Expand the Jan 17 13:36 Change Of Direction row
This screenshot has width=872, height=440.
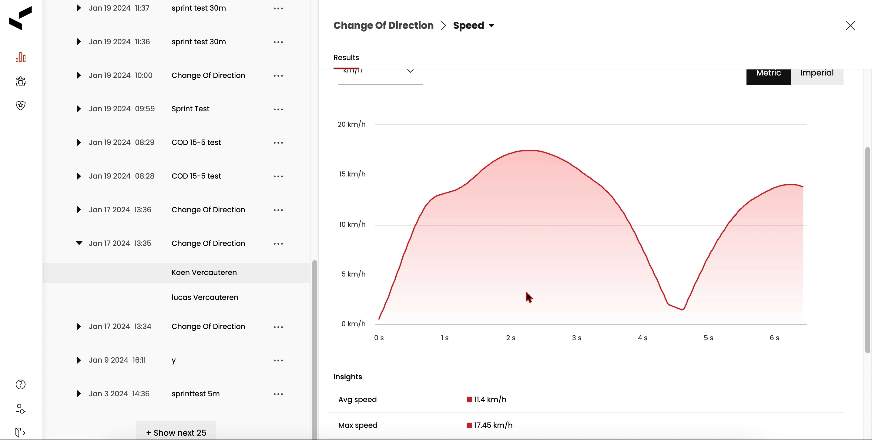click(78, 210)
